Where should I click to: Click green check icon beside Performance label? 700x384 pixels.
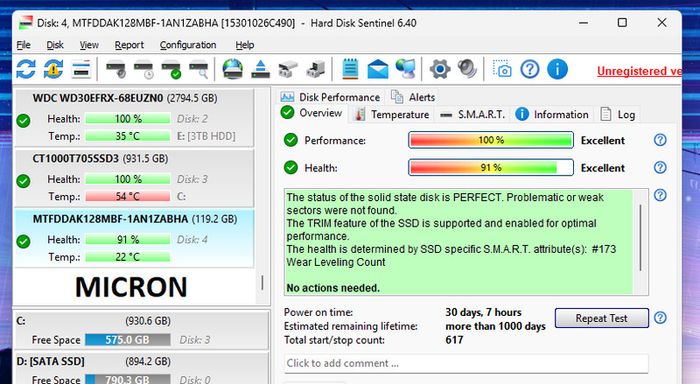tap(291, 140)
